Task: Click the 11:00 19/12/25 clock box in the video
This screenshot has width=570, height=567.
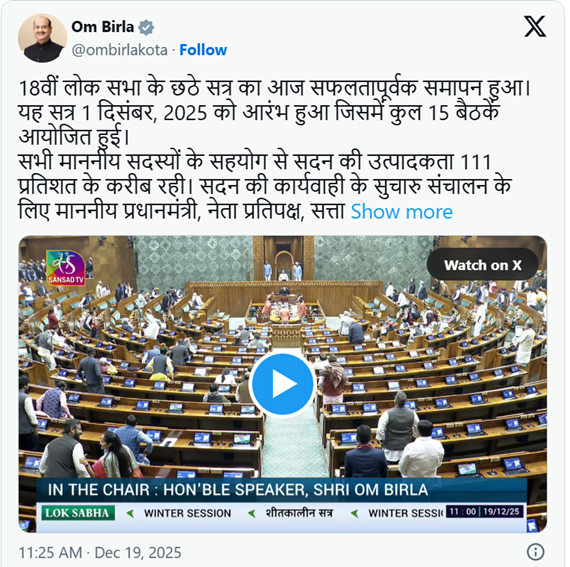Action: pos(485,512)
